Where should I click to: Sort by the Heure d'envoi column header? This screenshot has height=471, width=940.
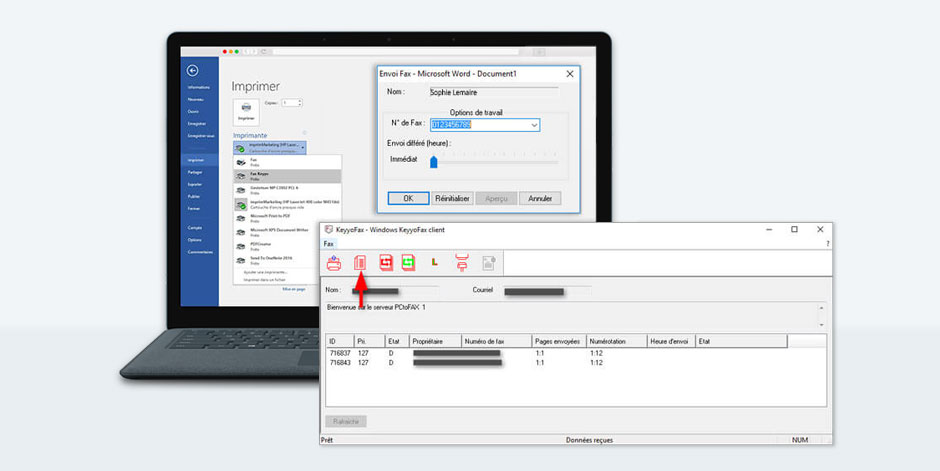pos(671,341)
